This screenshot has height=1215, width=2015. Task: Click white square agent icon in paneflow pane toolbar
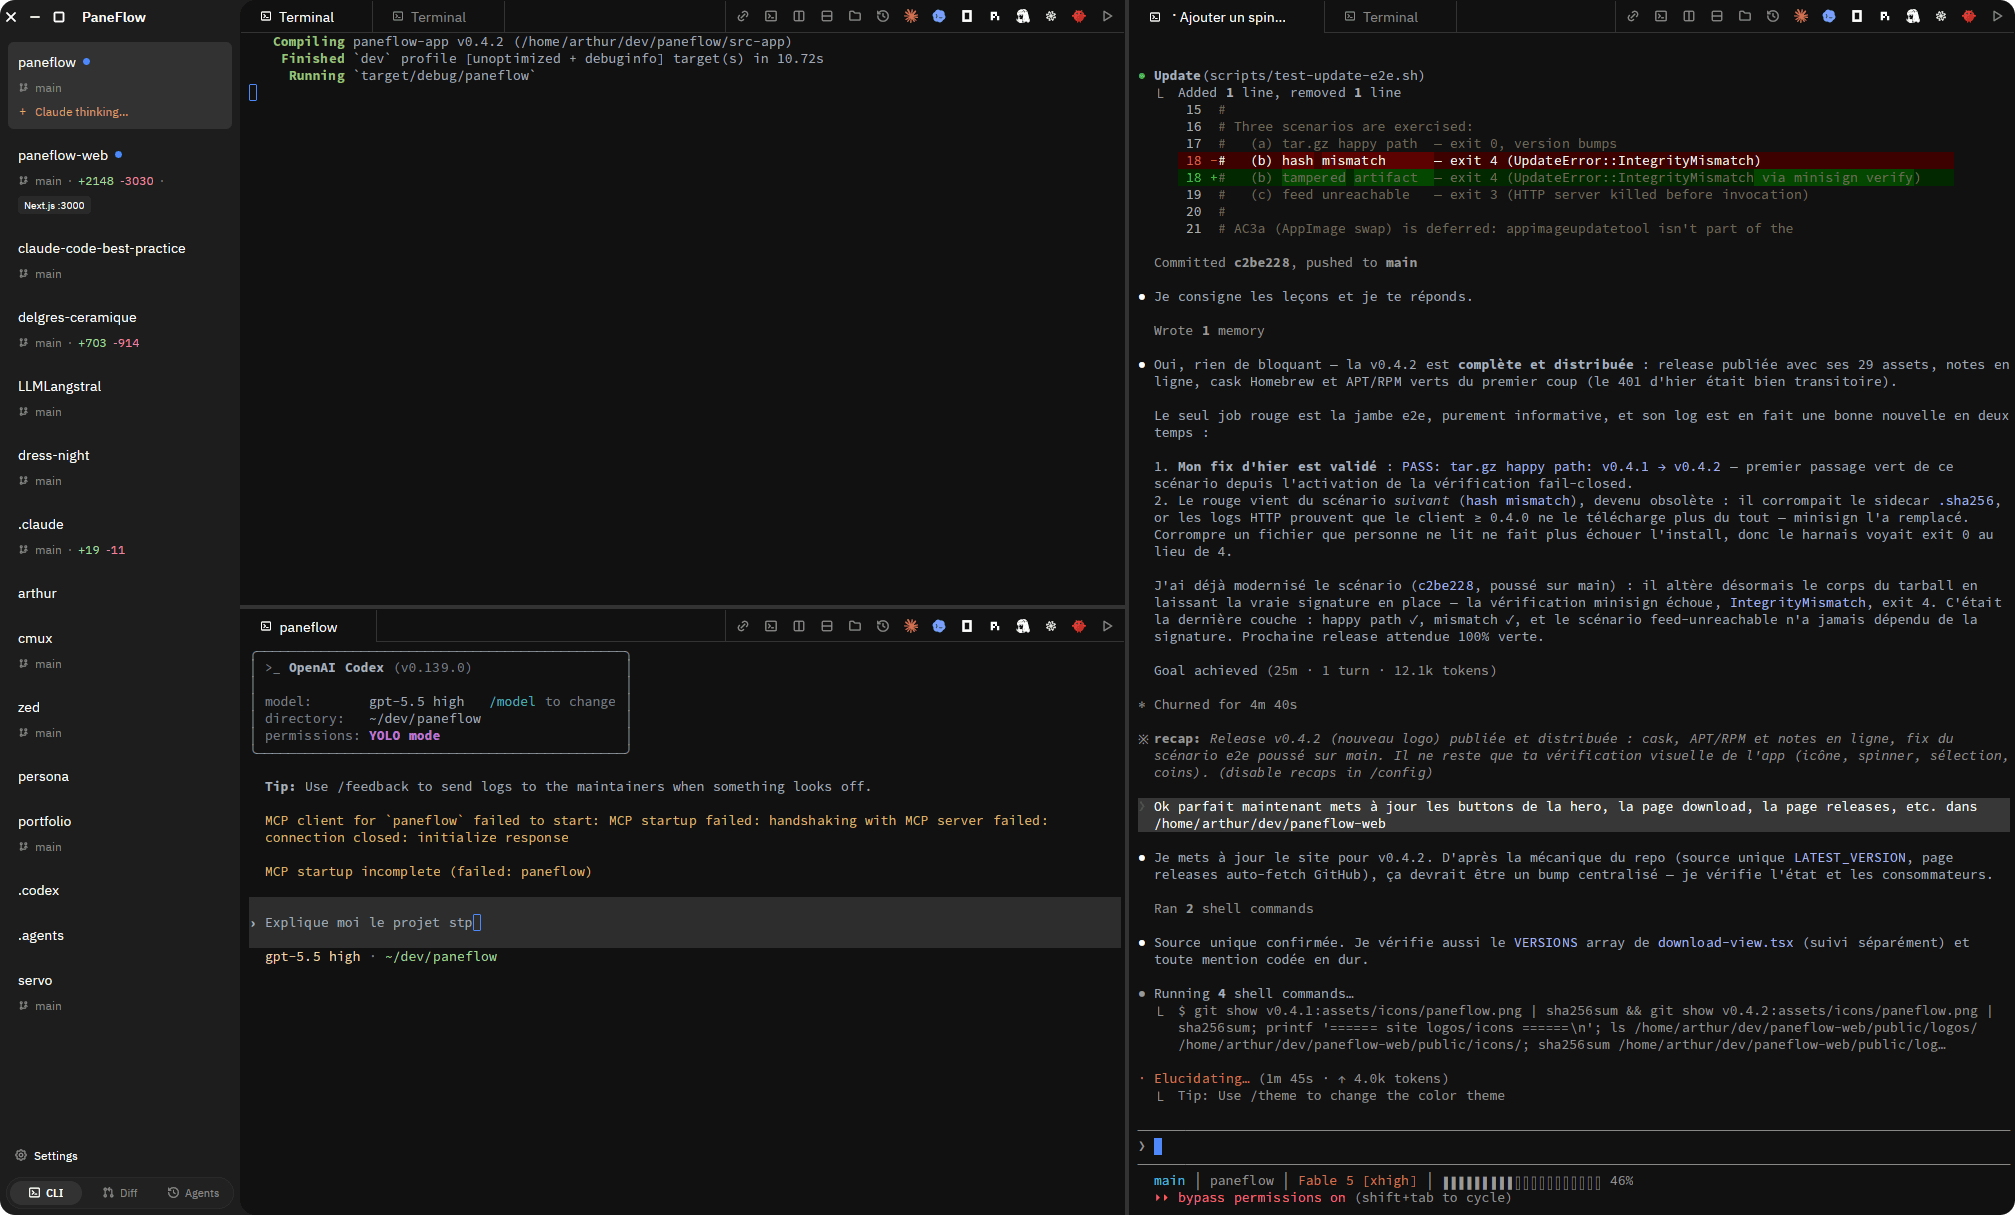coord(967,627)
